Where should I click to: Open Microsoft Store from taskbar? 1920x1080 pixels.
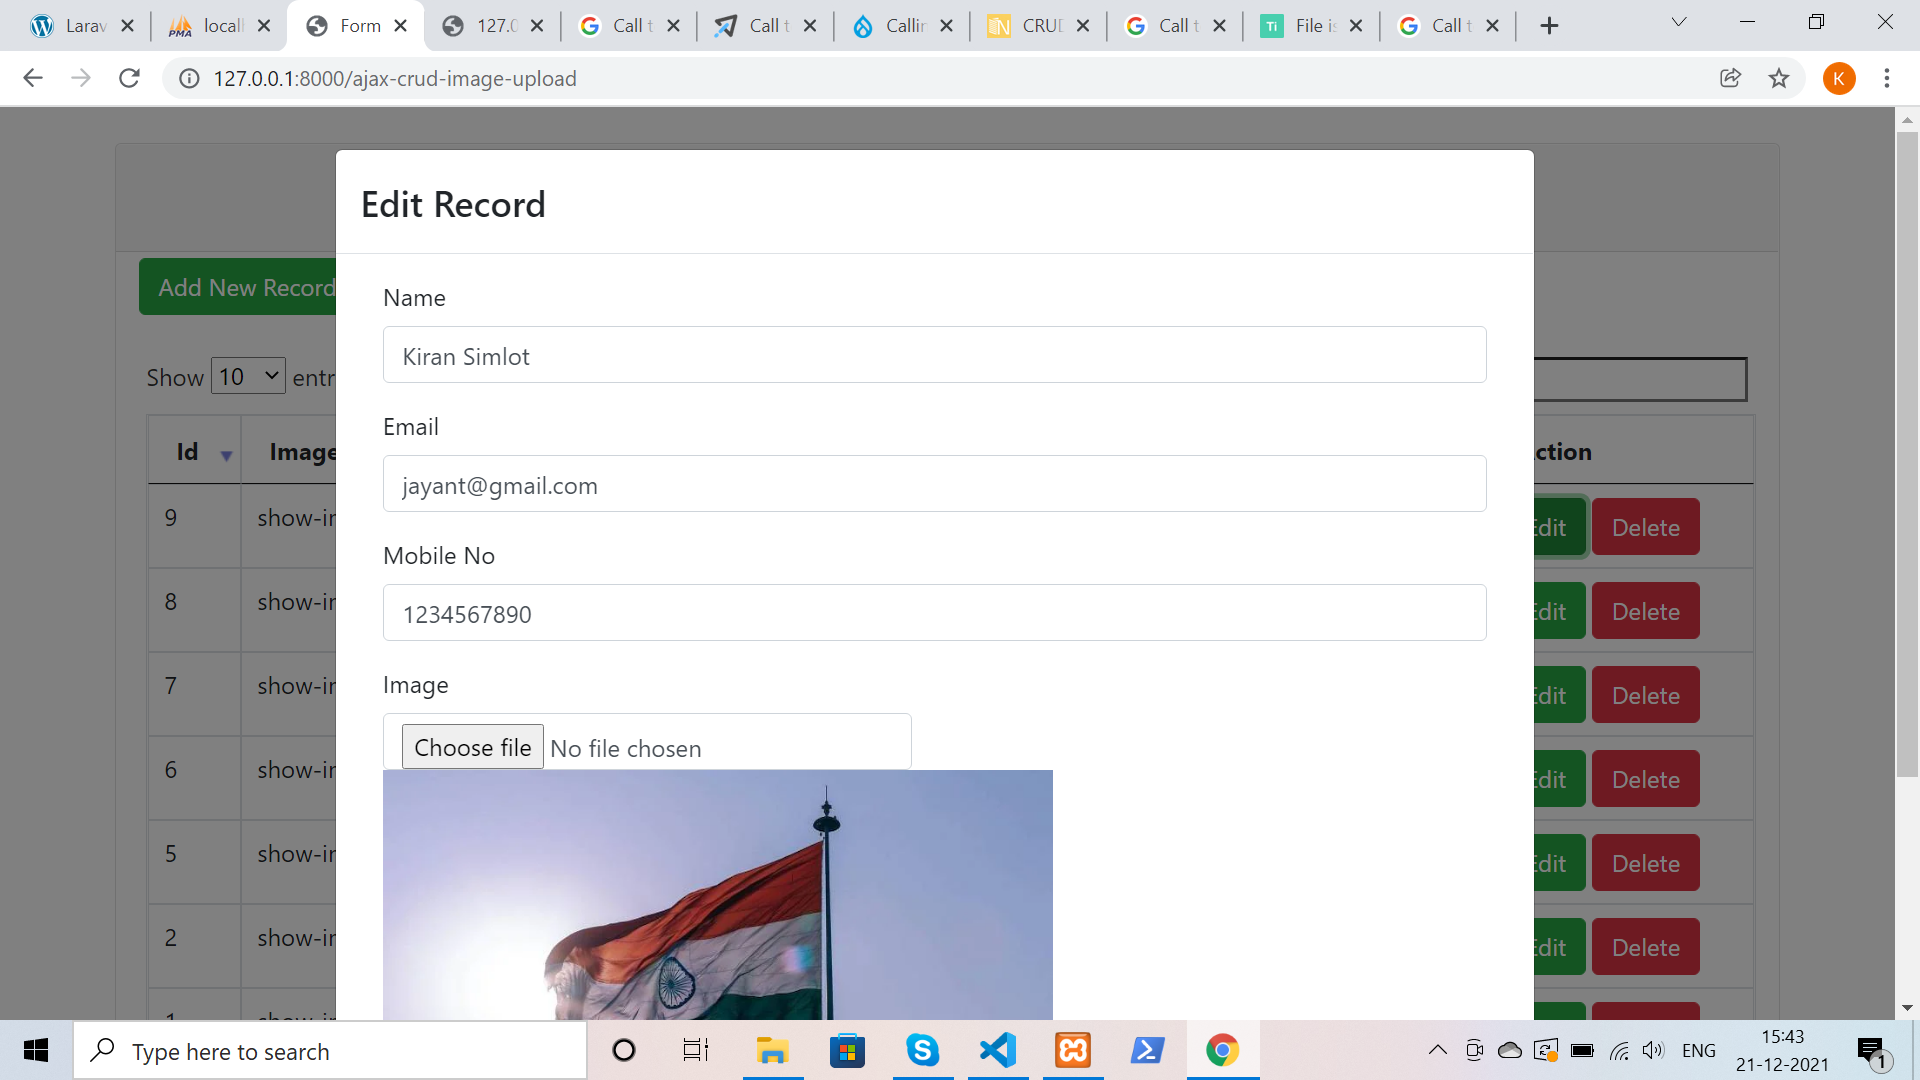point(847,1050)
